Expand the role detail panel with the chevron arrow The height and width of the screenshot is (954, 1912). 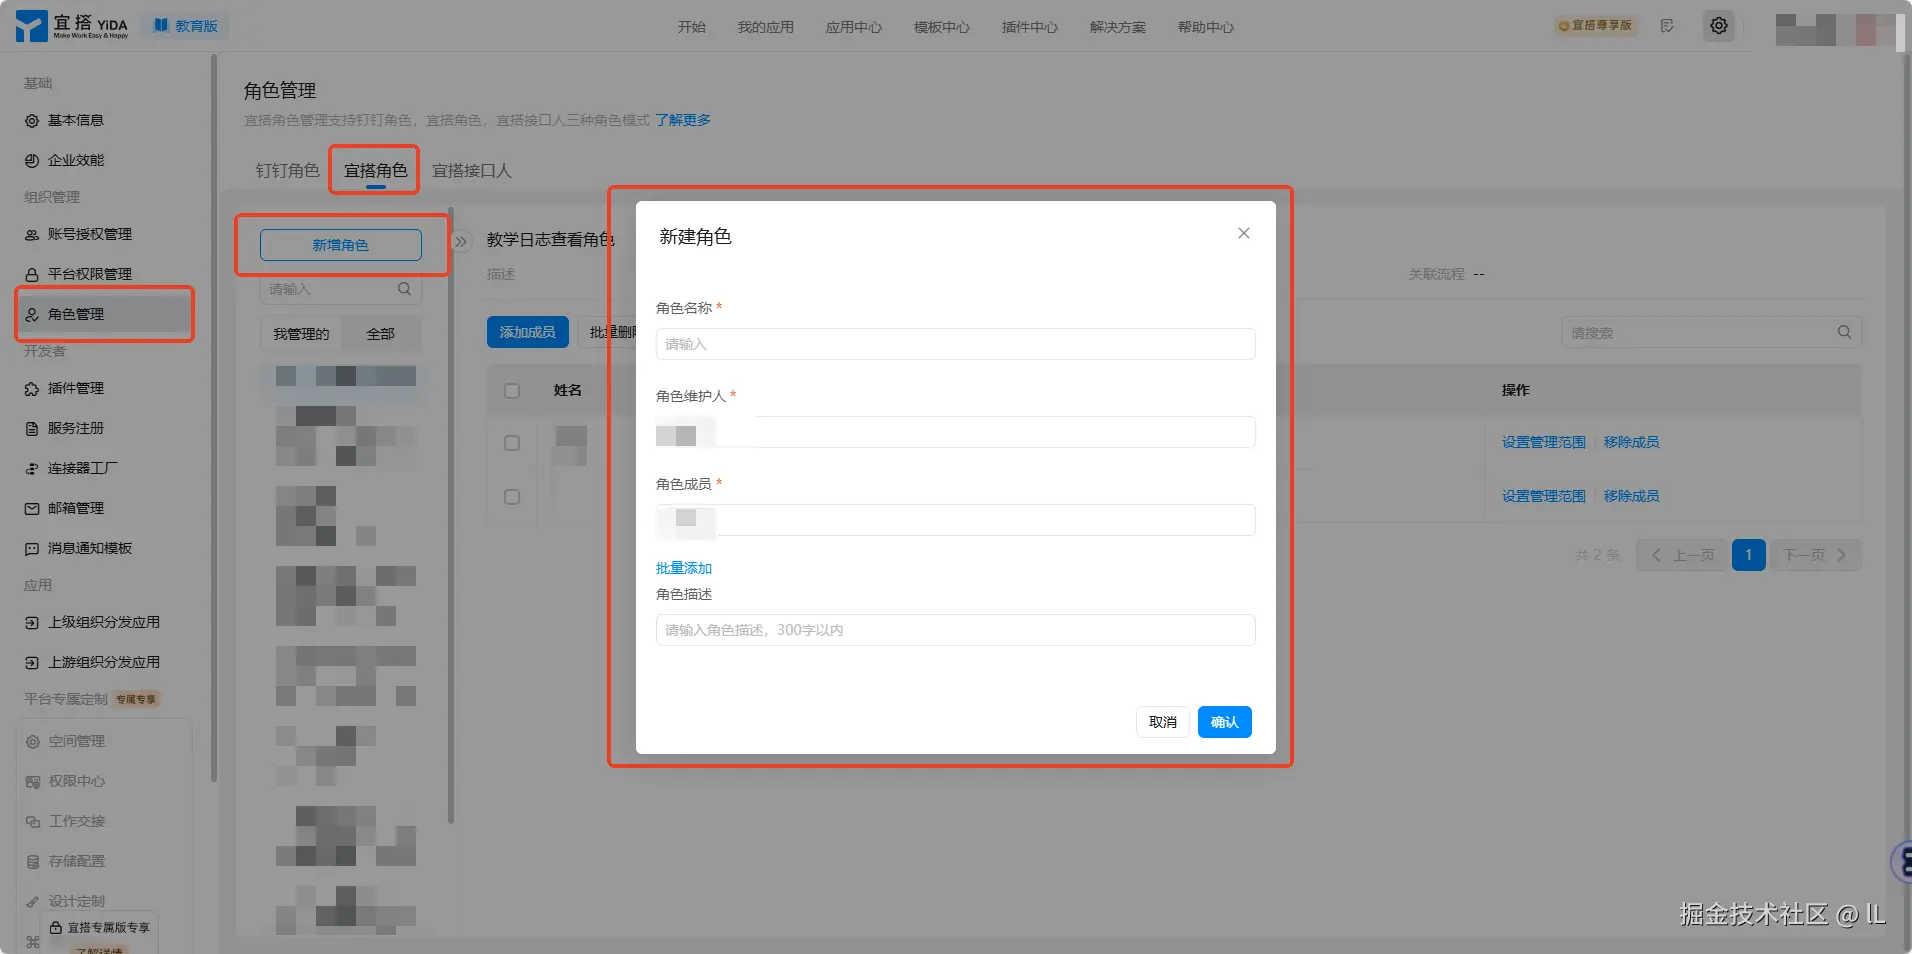[459, 241]
